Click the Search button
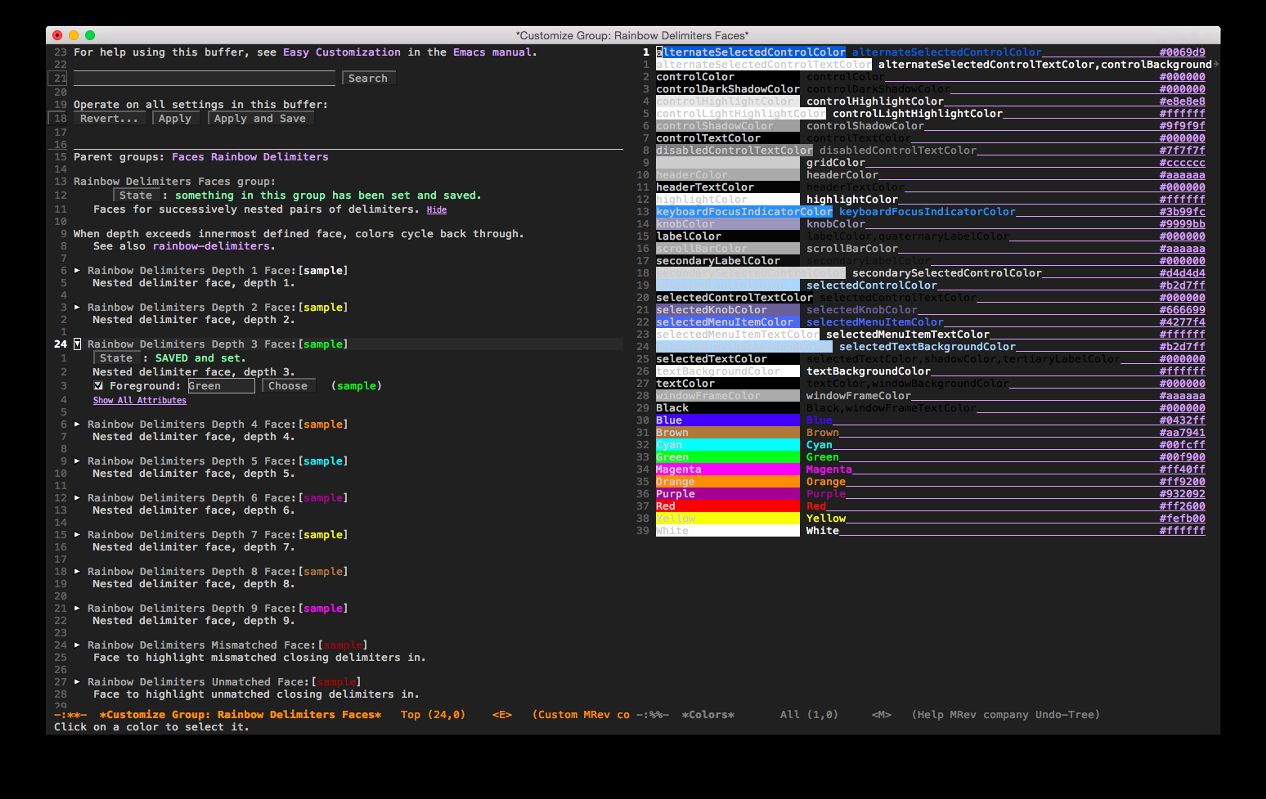This screenshot has width=1266, height=799. 368,78
